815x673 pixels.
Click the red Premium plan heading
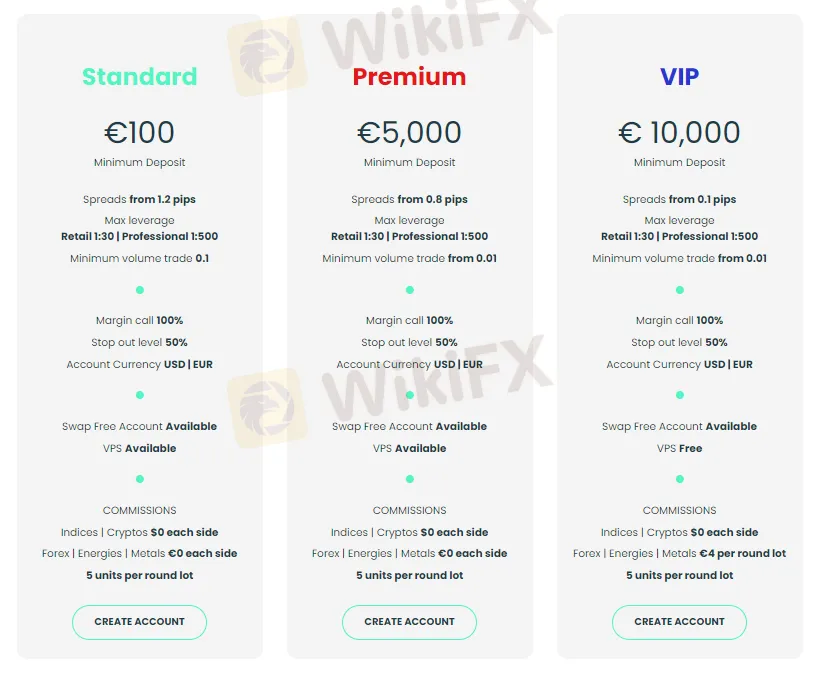pyautogui.click(x=409, y=77)
